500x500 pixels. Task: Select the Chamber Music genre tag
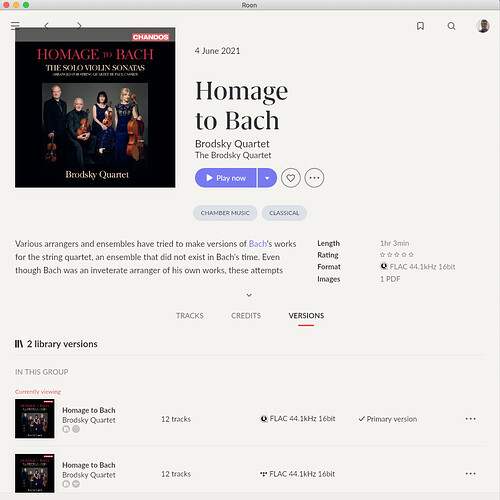coord(225,213)
